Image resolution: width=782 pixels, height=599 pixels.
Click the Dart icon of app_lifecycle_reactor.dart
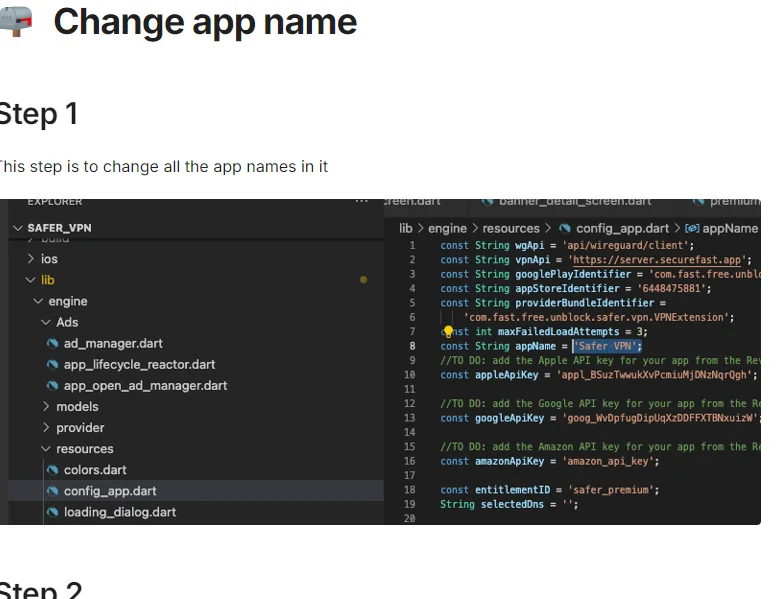point(52,365)
